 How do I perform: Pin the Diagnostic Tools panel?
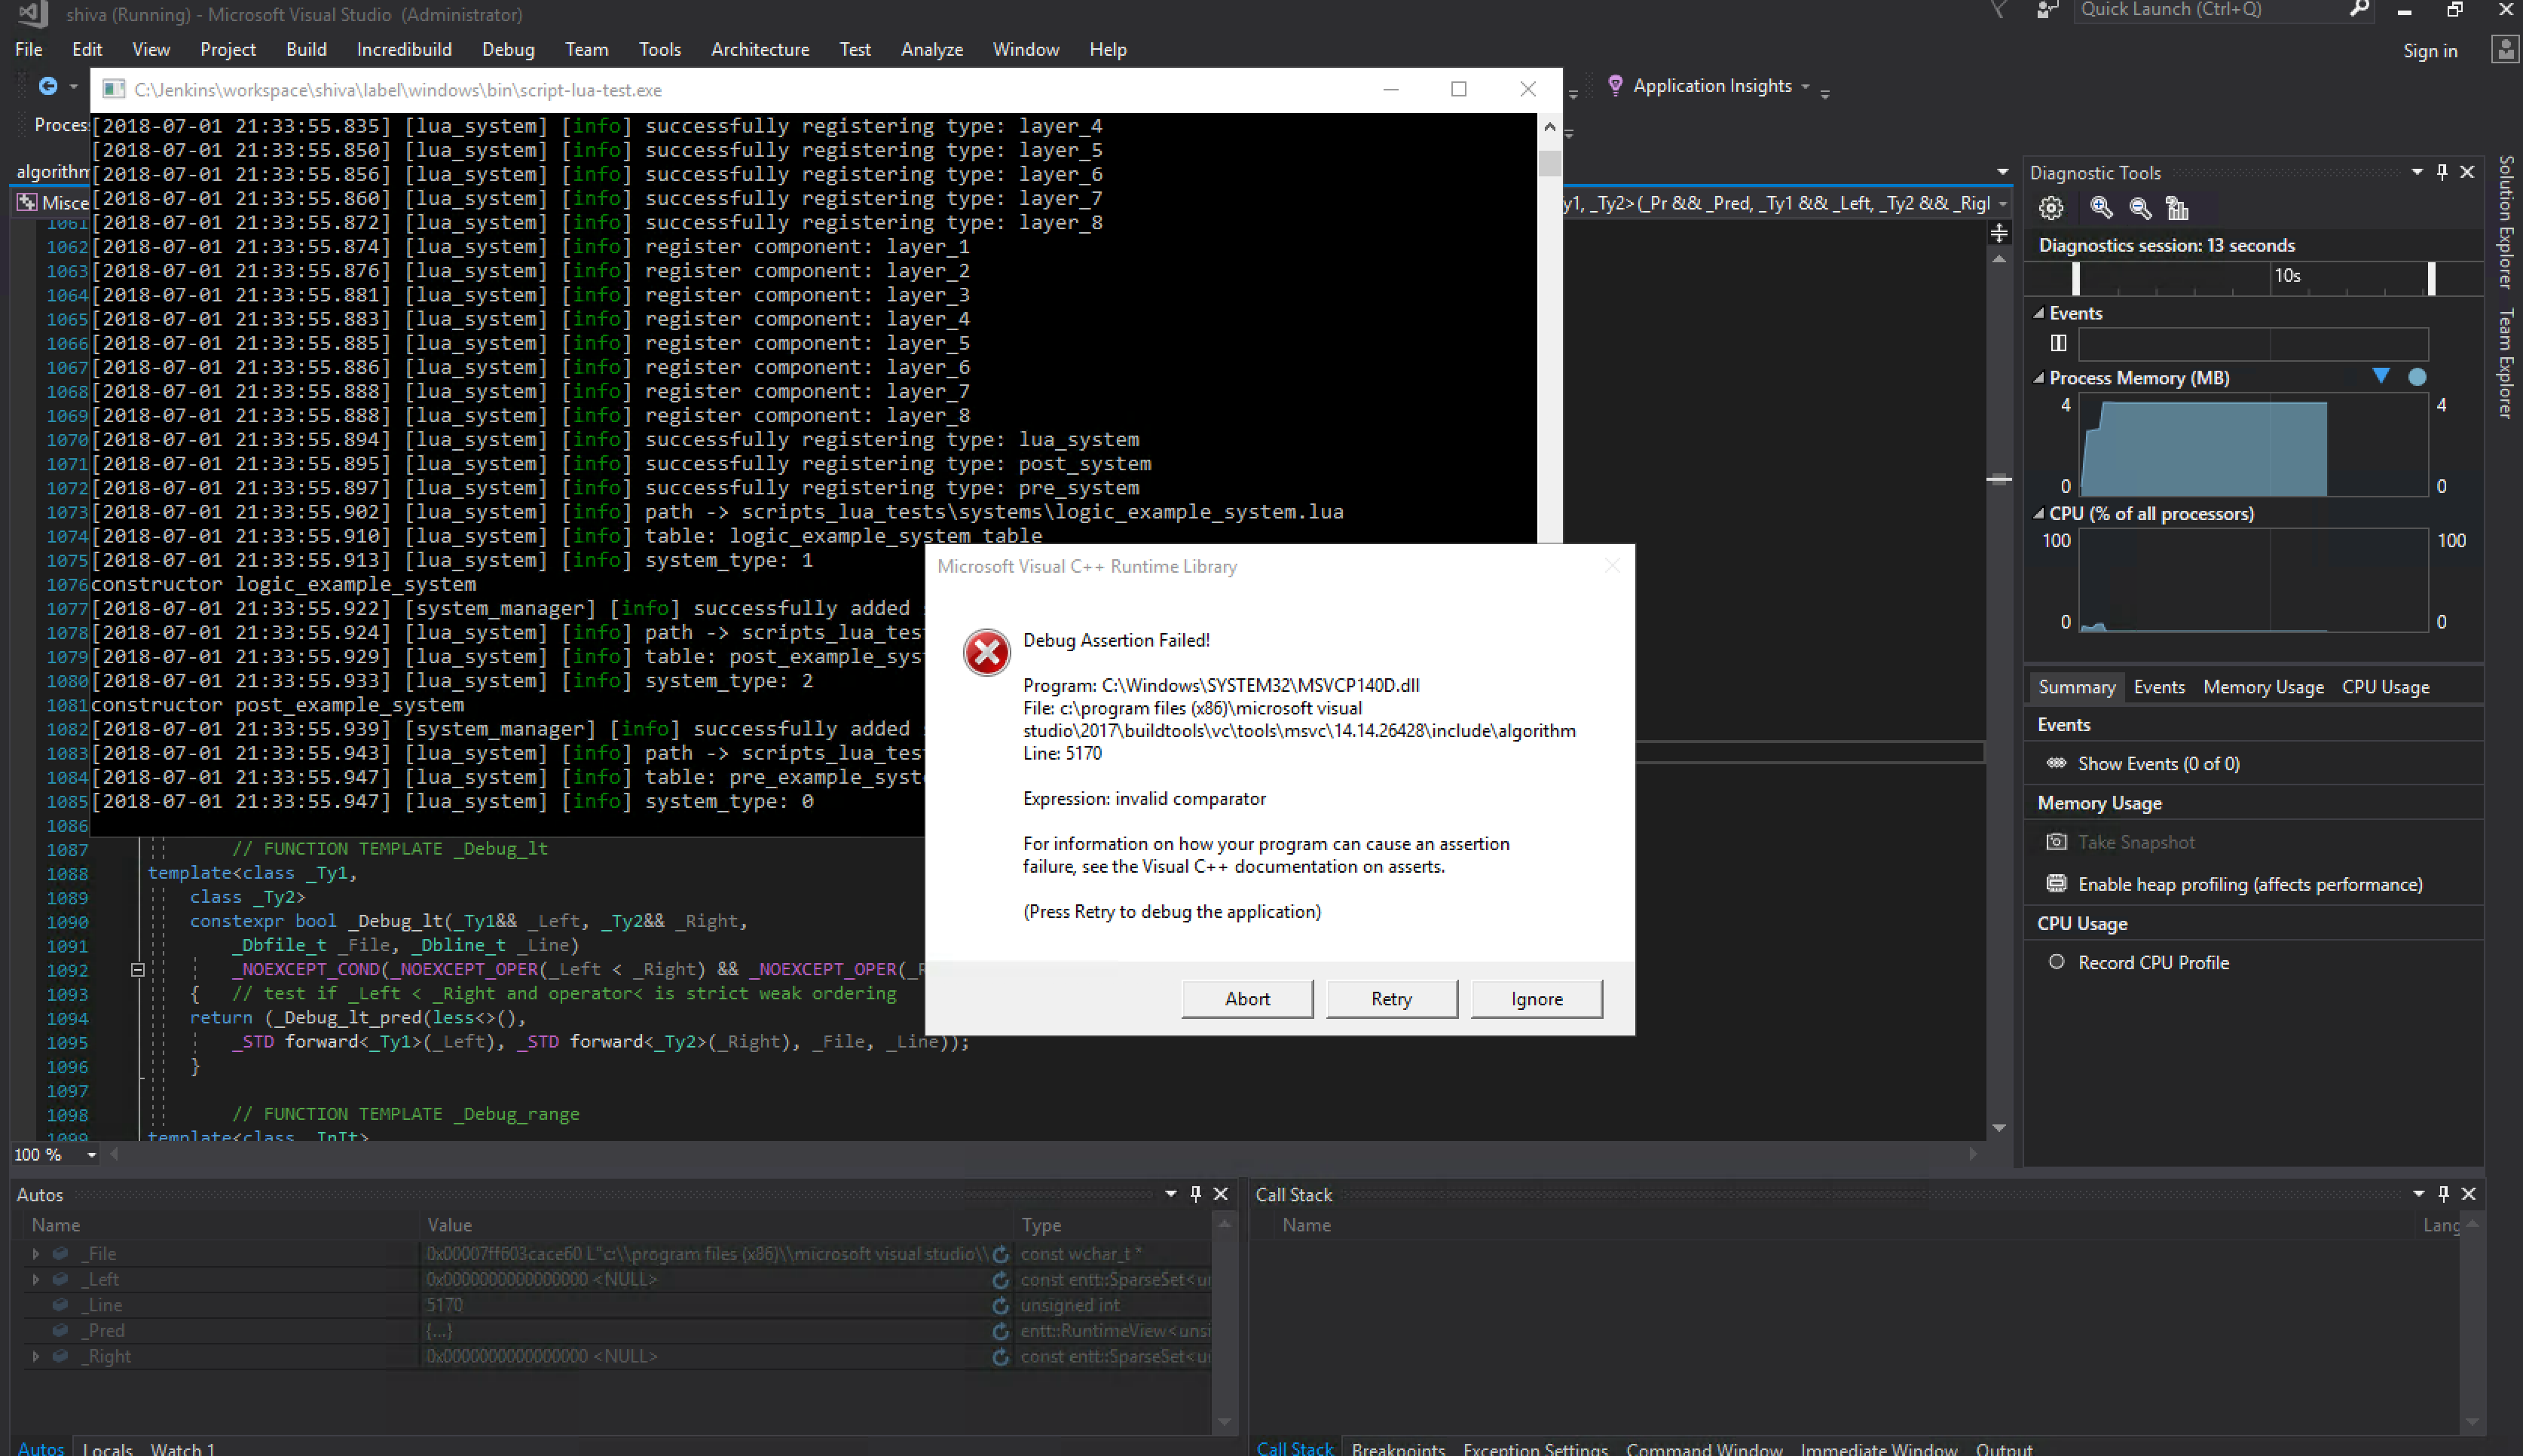pos(2442,172)
